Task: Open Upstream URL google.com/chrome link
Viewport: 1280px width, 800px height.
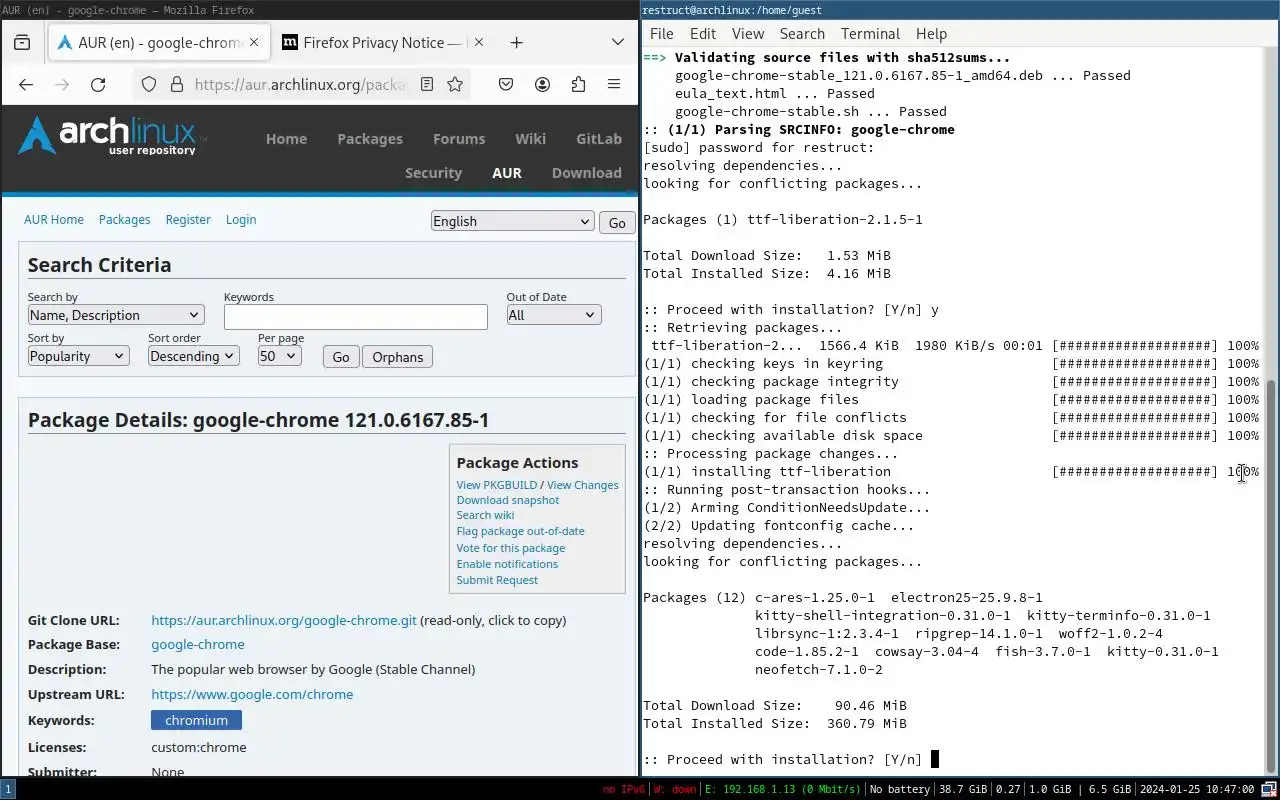Action: [x=252, y=695]
